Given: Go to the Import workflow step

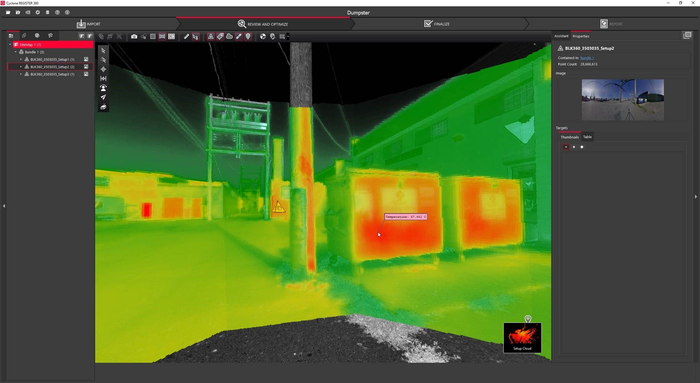Looking at the screenshot, I should pyautogui.click(x=88, y=24).
